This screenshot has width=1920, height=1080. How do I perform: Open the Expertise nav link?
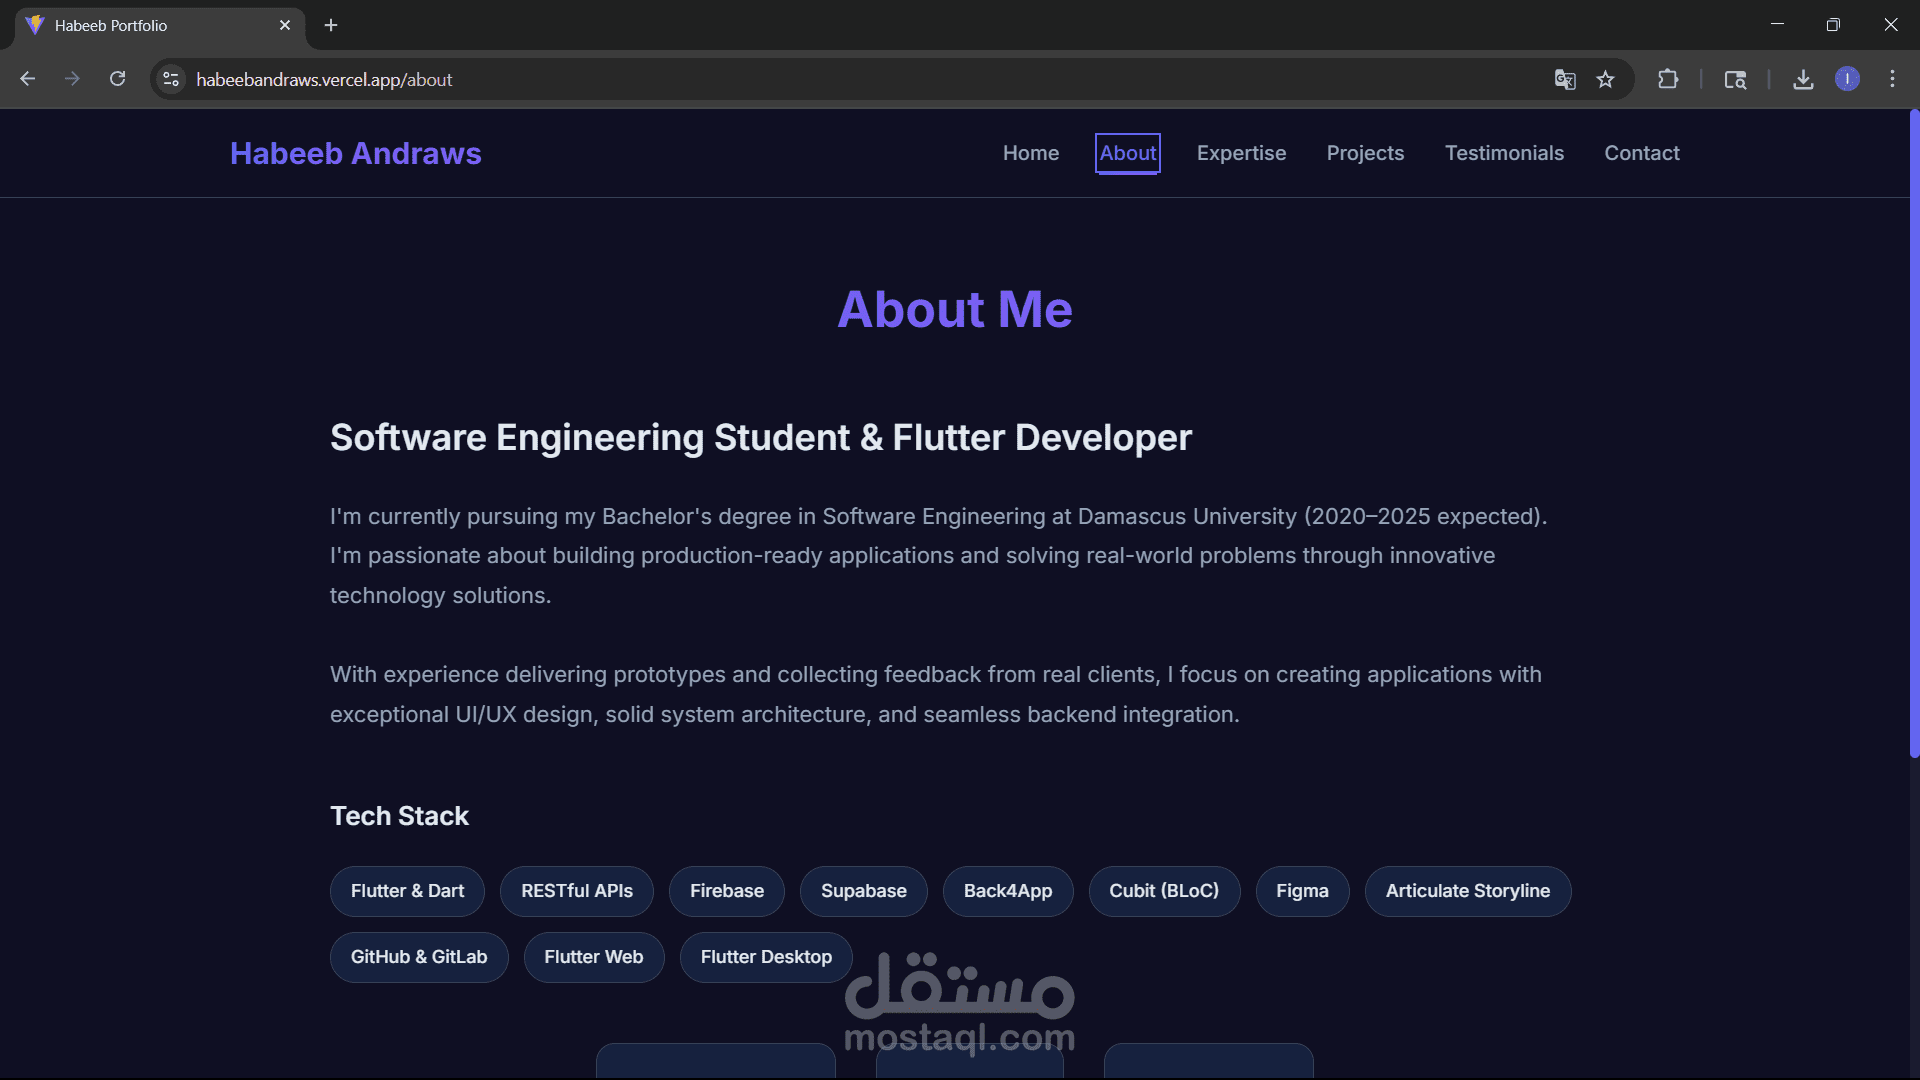[x=1241, y=153]
